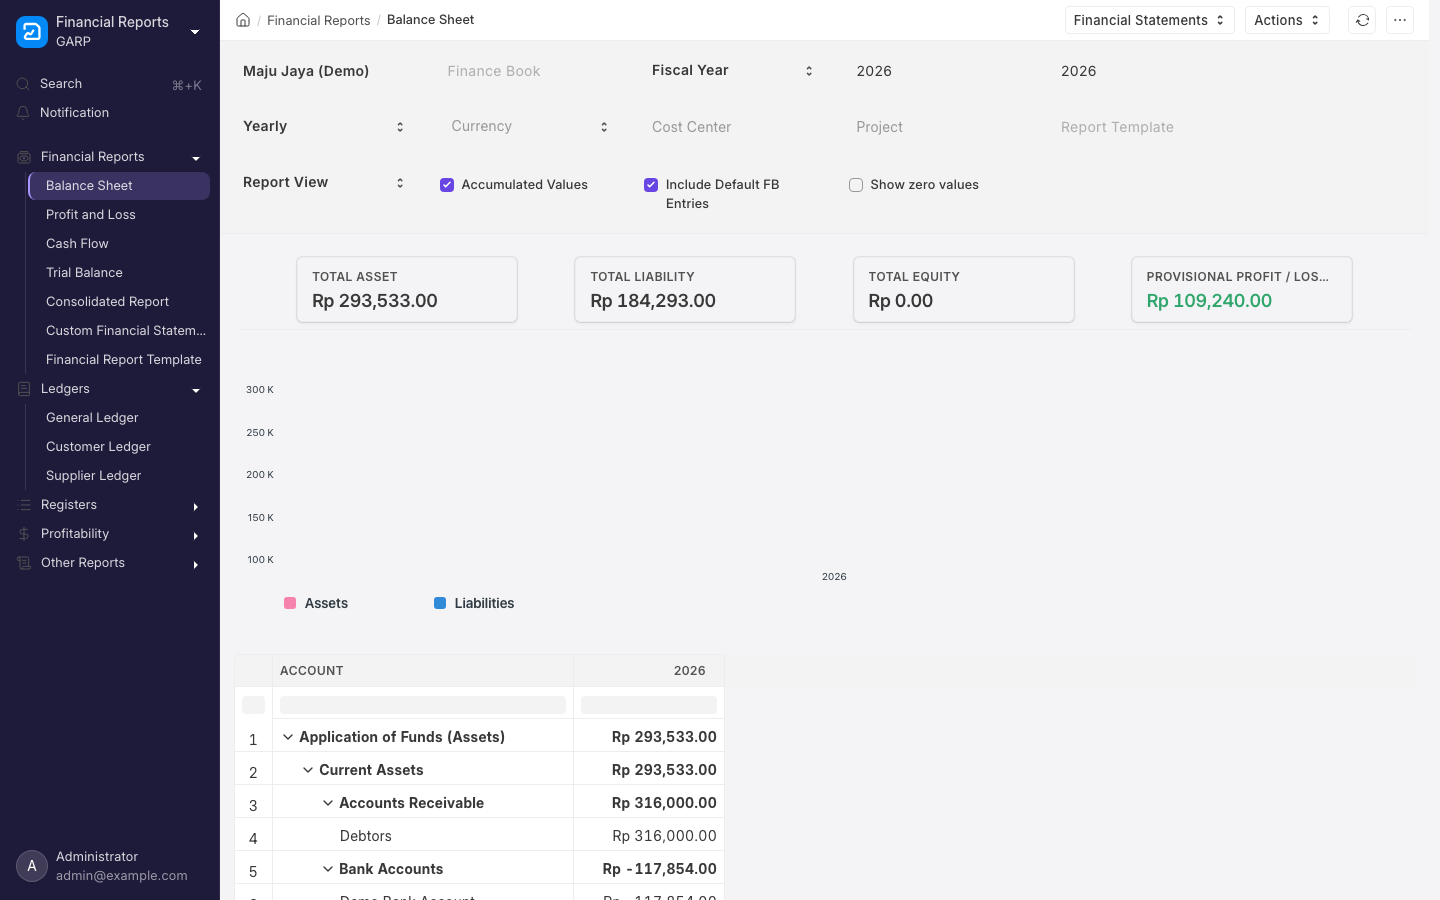The width and height of the screenshot is (1440, 900).
Task: Click the Search magnifier icon in sidebar
Action: coord(24,84)
